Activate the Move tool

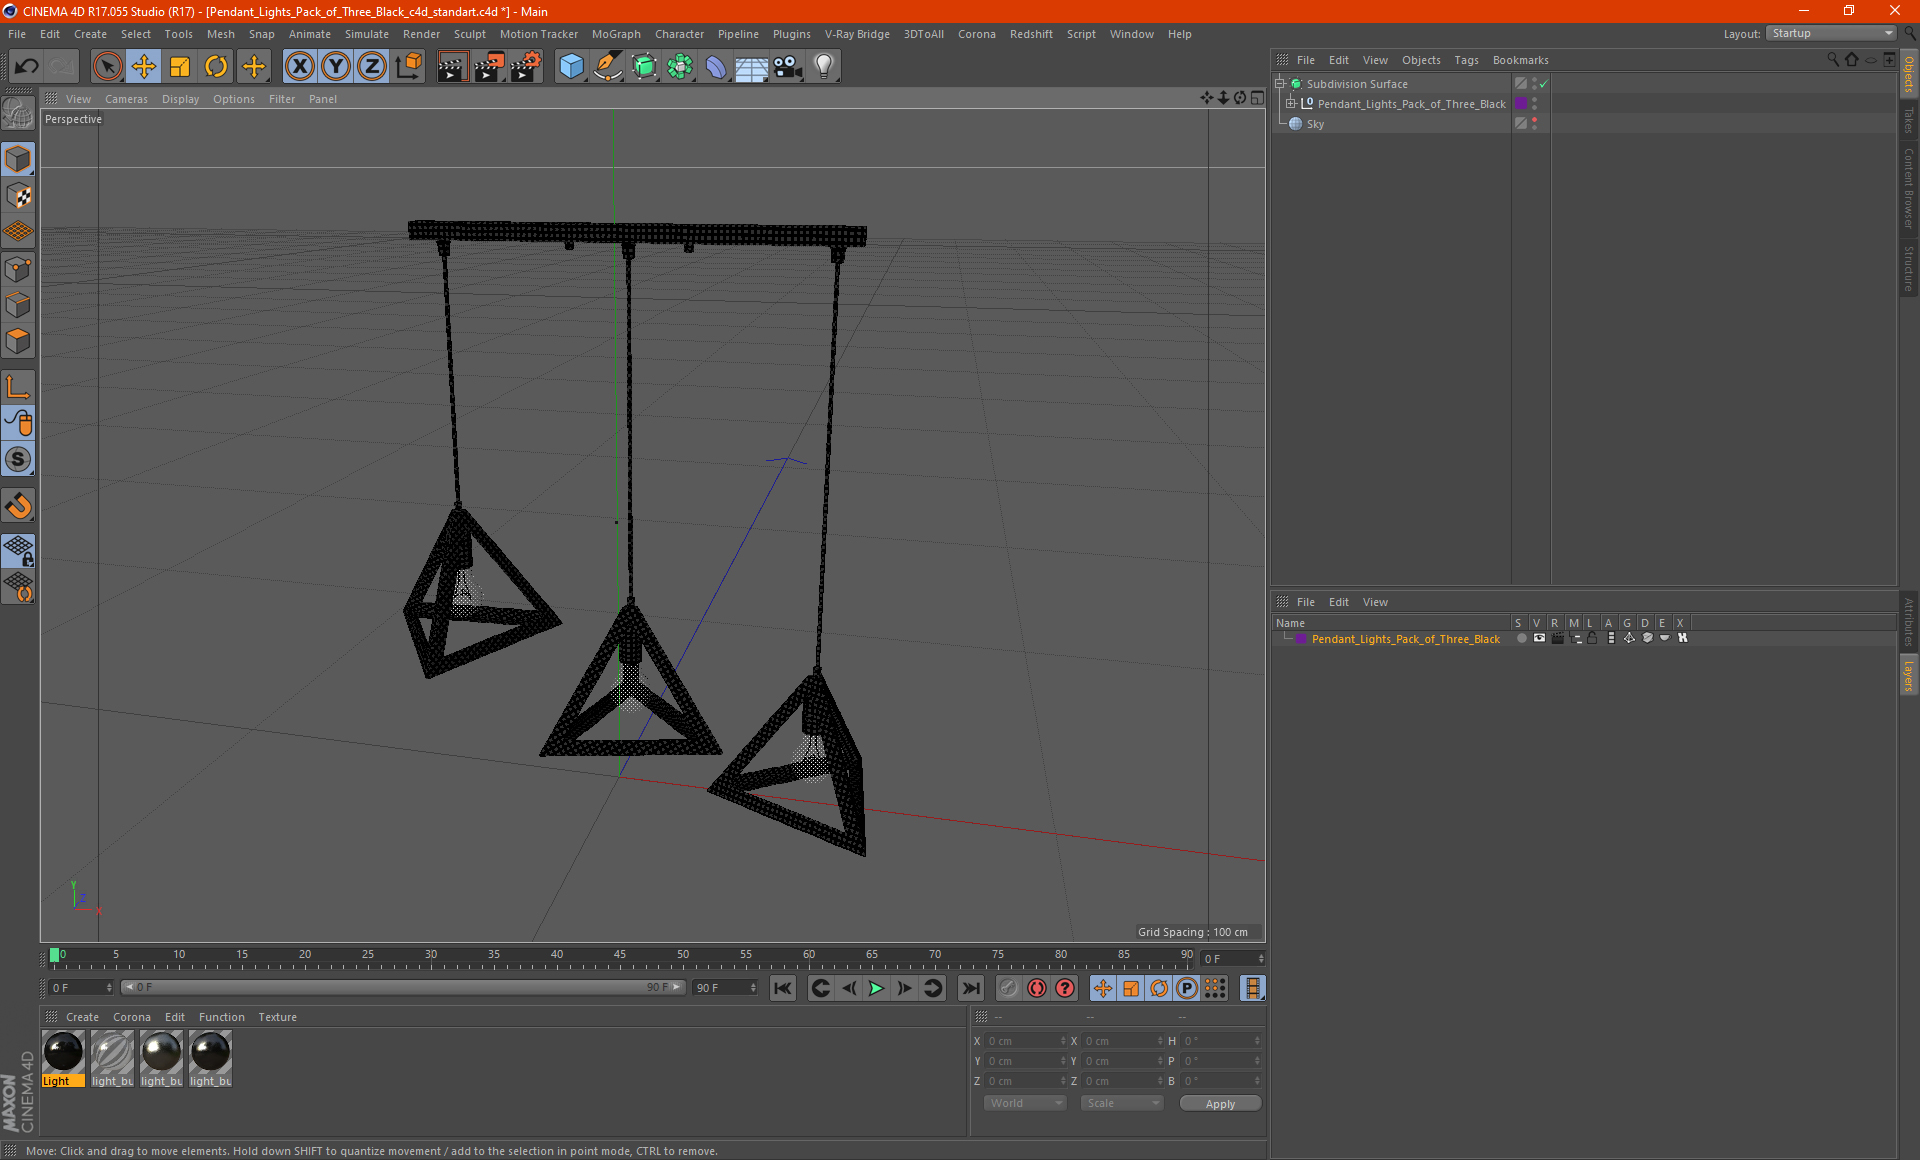coord(144,67)
